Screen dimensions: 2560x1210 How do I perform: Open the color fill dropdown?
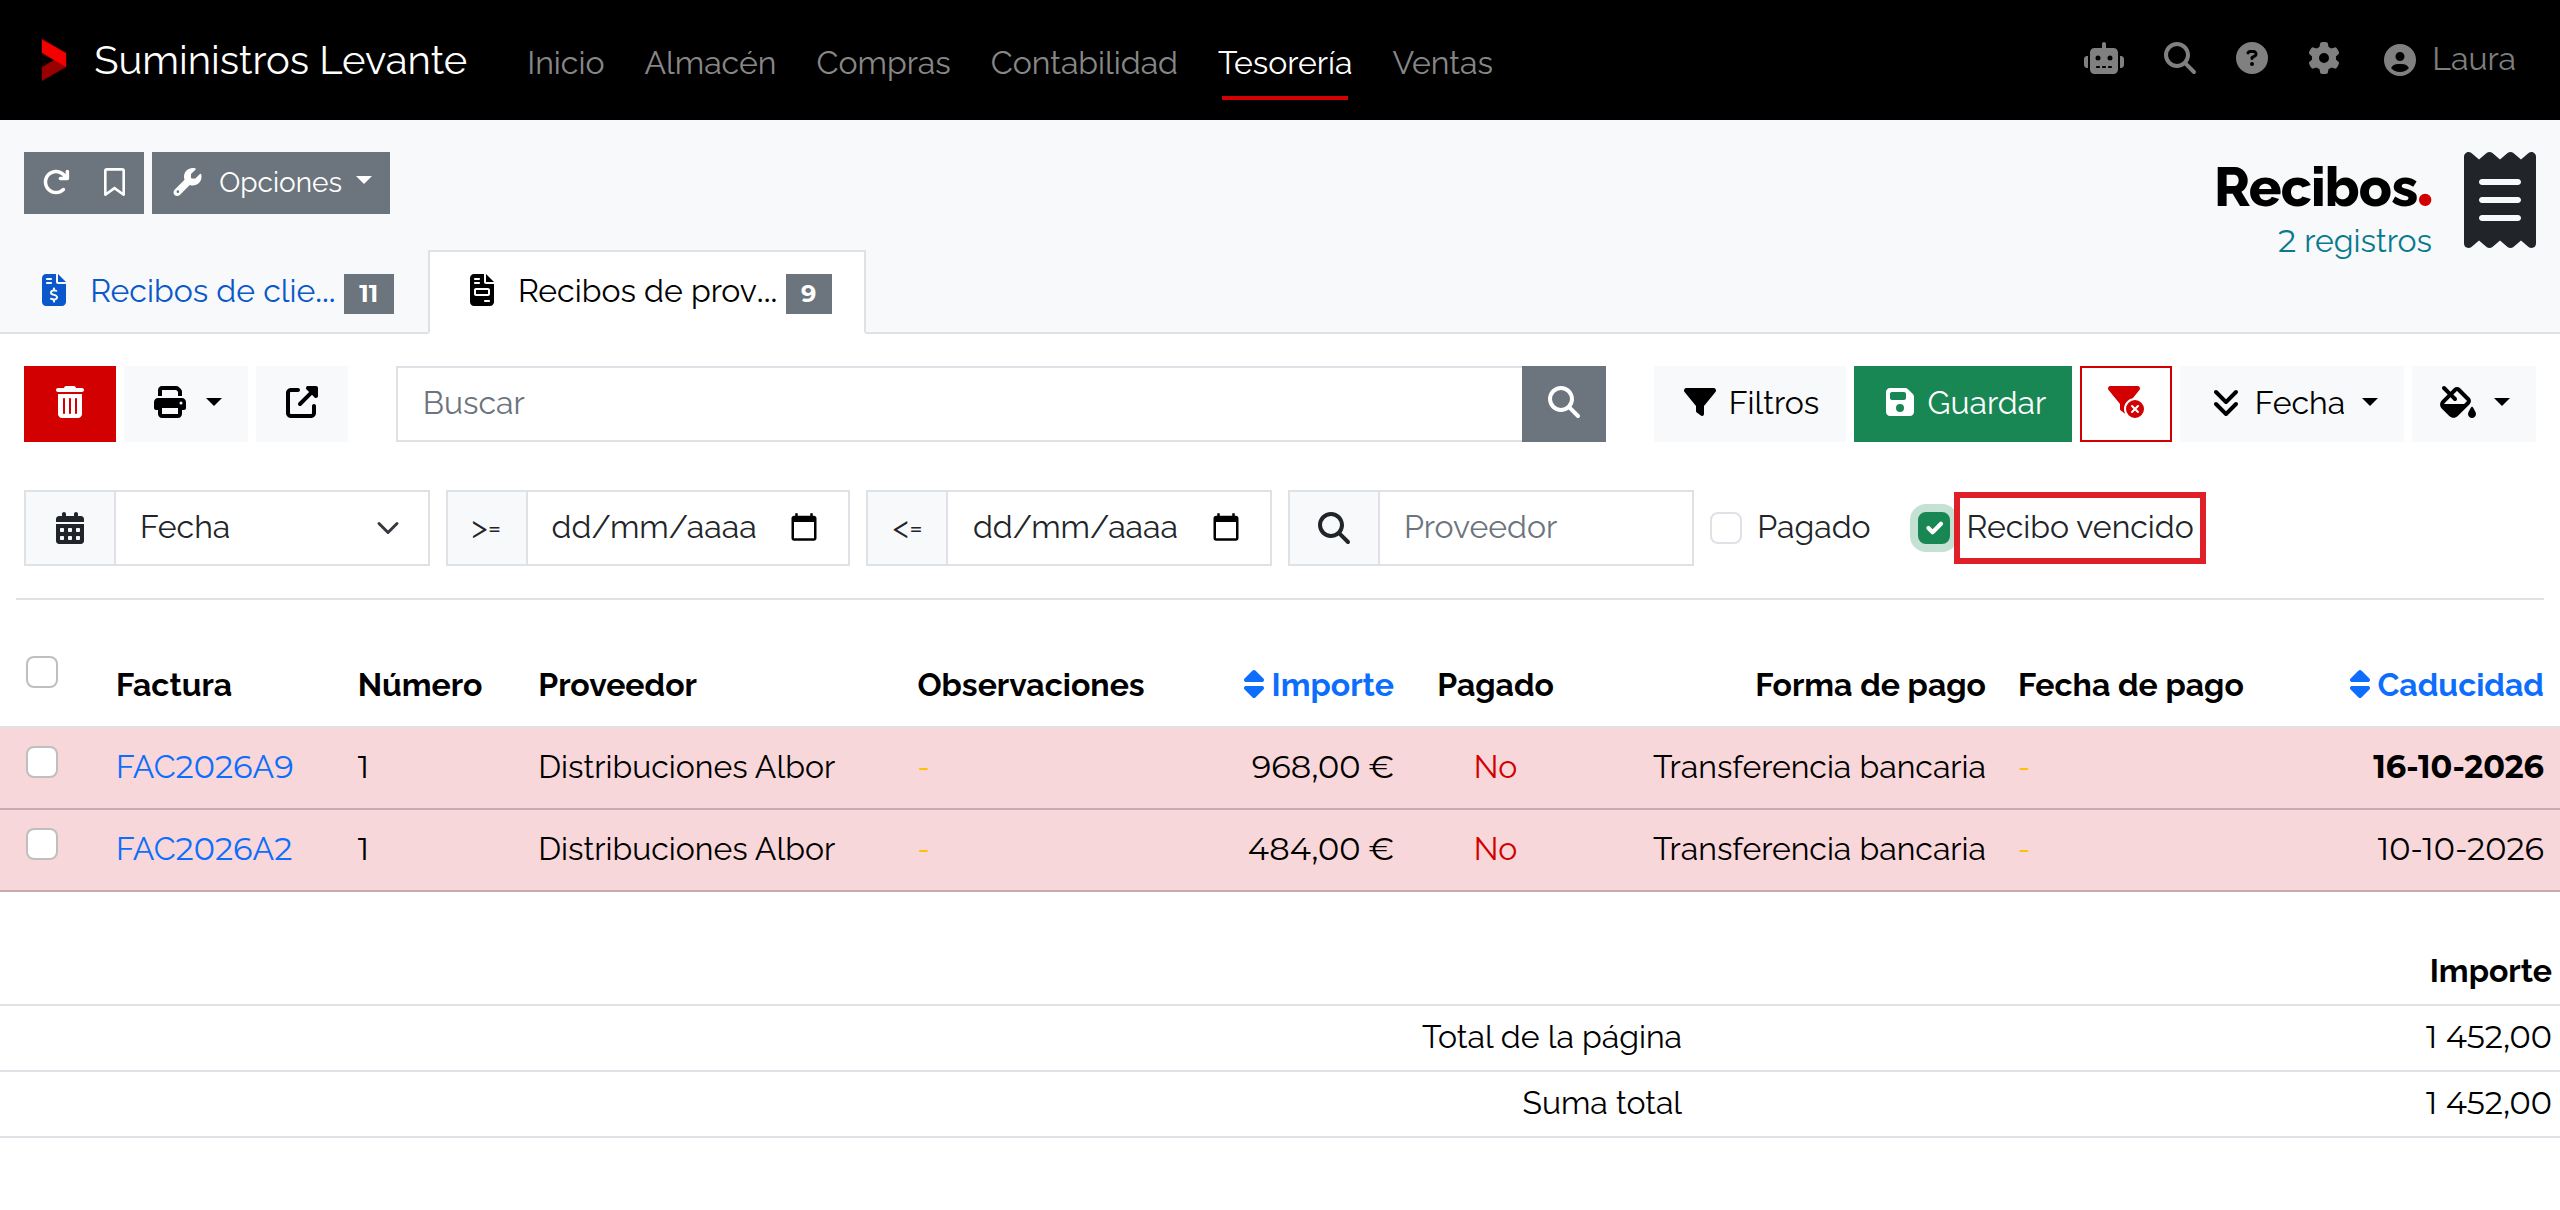2474,403
